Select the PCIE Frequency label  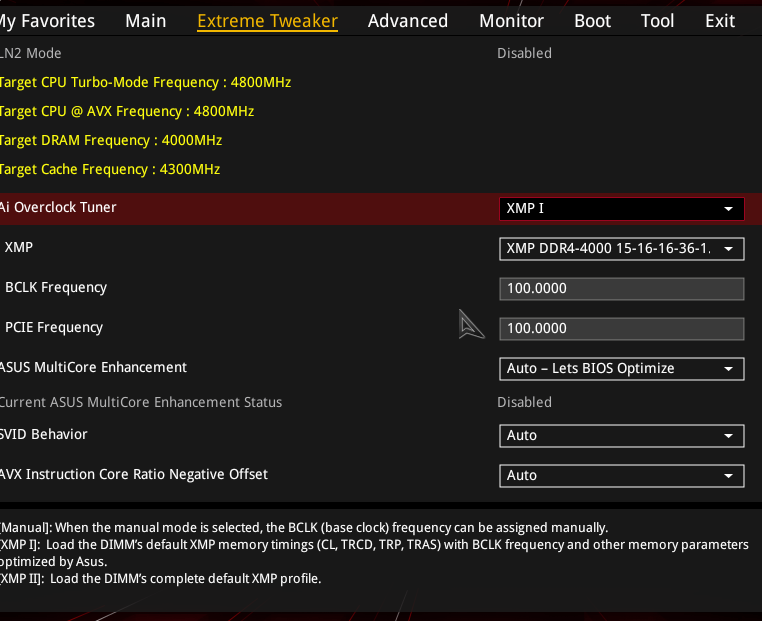54,328
